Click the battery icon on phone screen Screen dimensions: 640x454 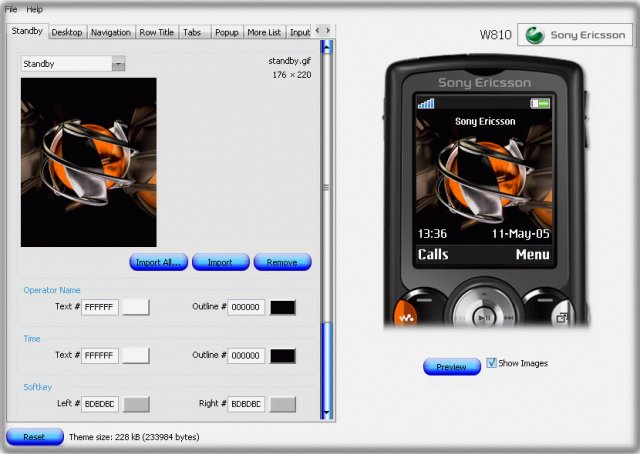540,103
